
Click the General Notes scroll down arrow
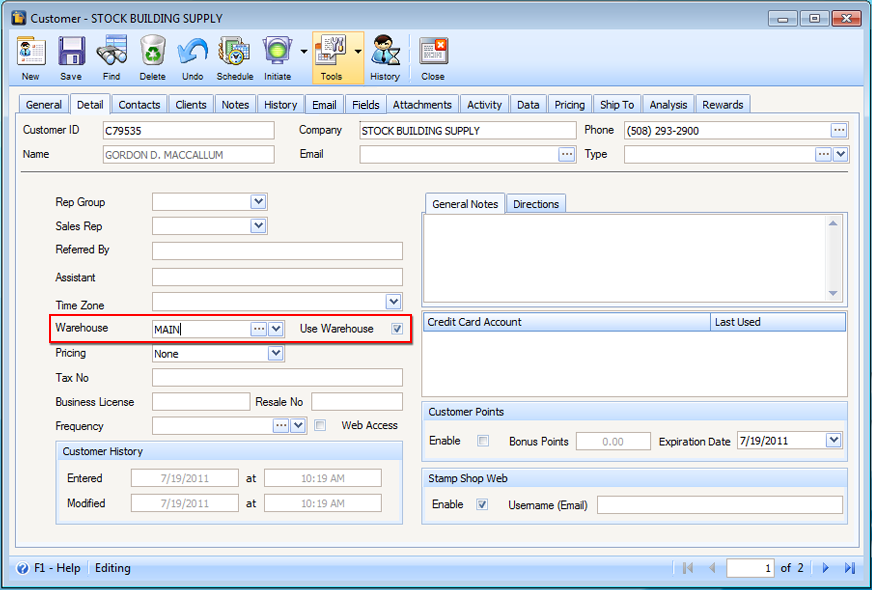[833, 293]
